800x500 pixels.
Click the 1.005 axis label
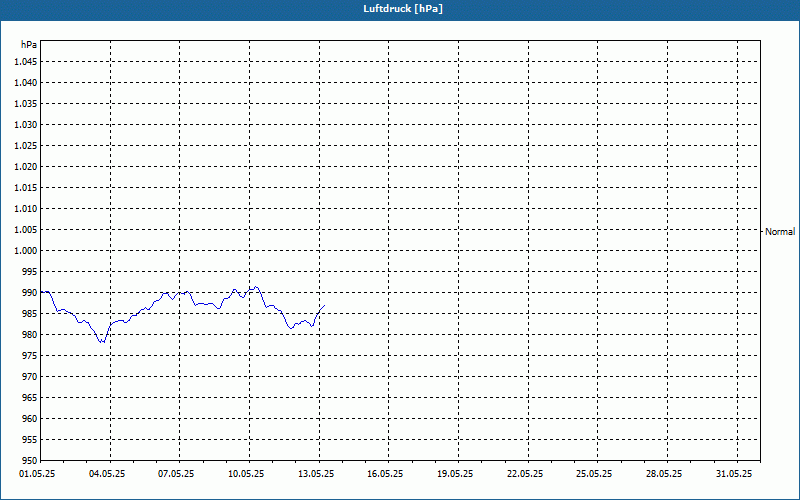[x=26, y=230]
